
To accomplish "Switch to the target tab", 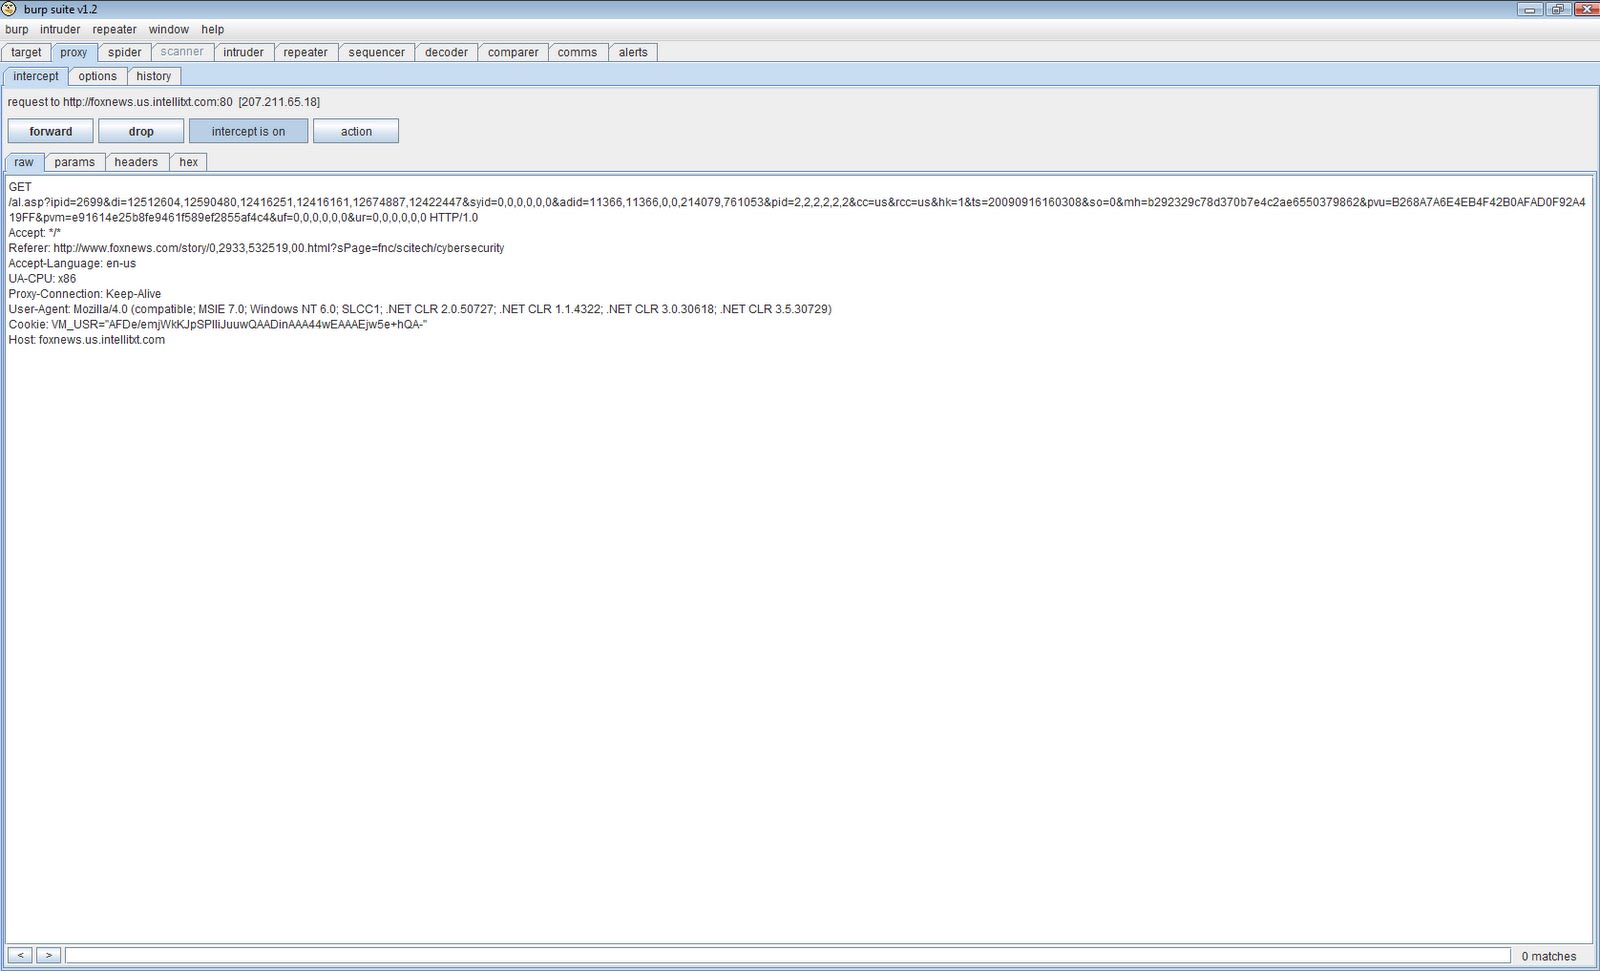I will pos(26,52).
